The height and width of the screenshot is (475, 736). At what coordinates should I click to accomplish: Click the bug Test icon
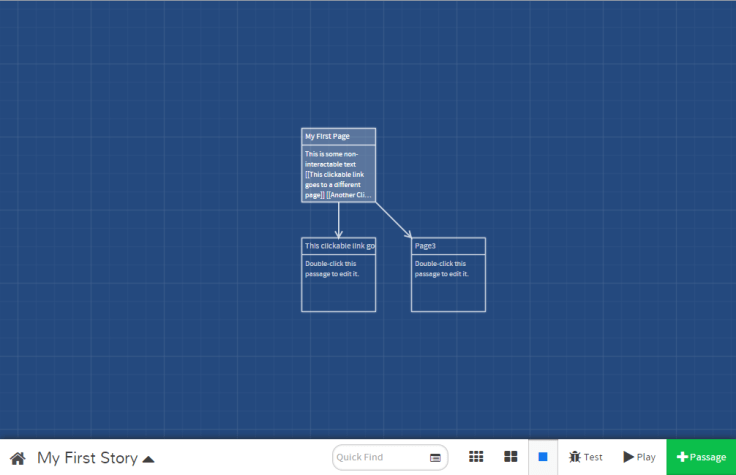click(x=575, y=457)
